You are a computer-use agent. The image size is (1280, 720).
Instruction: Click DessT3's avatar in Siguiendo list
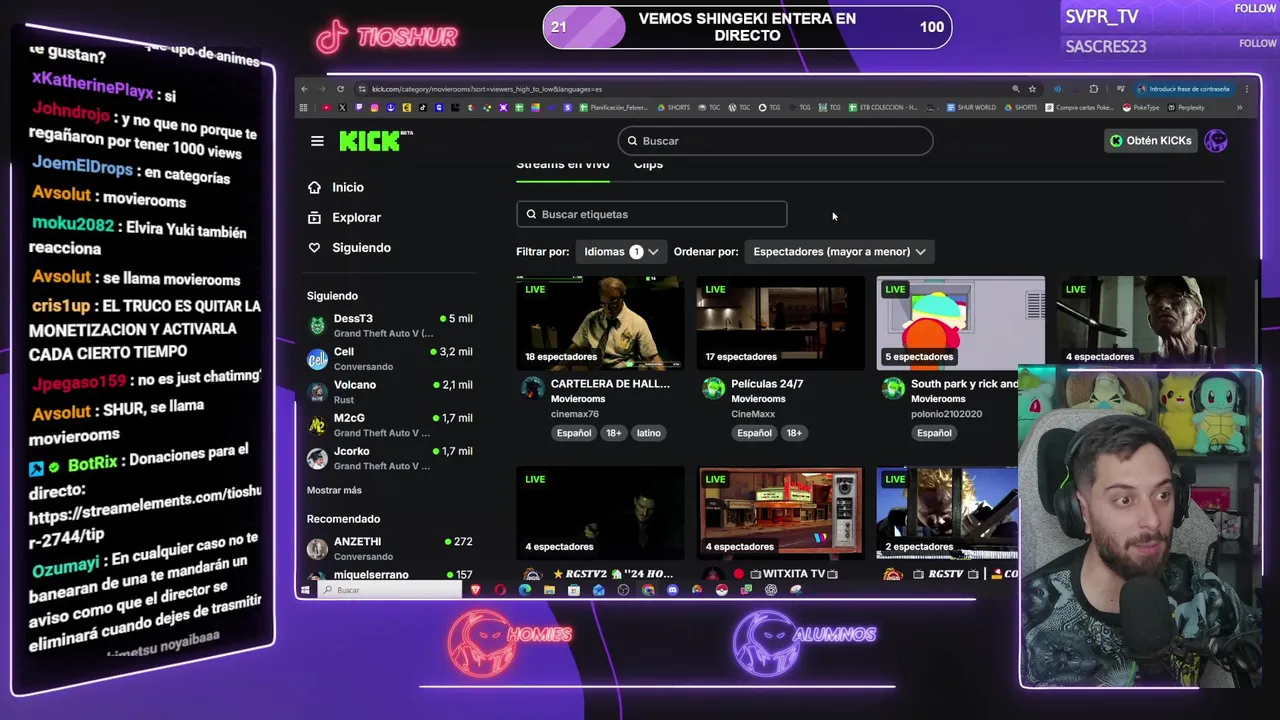(x=317, y=325)
